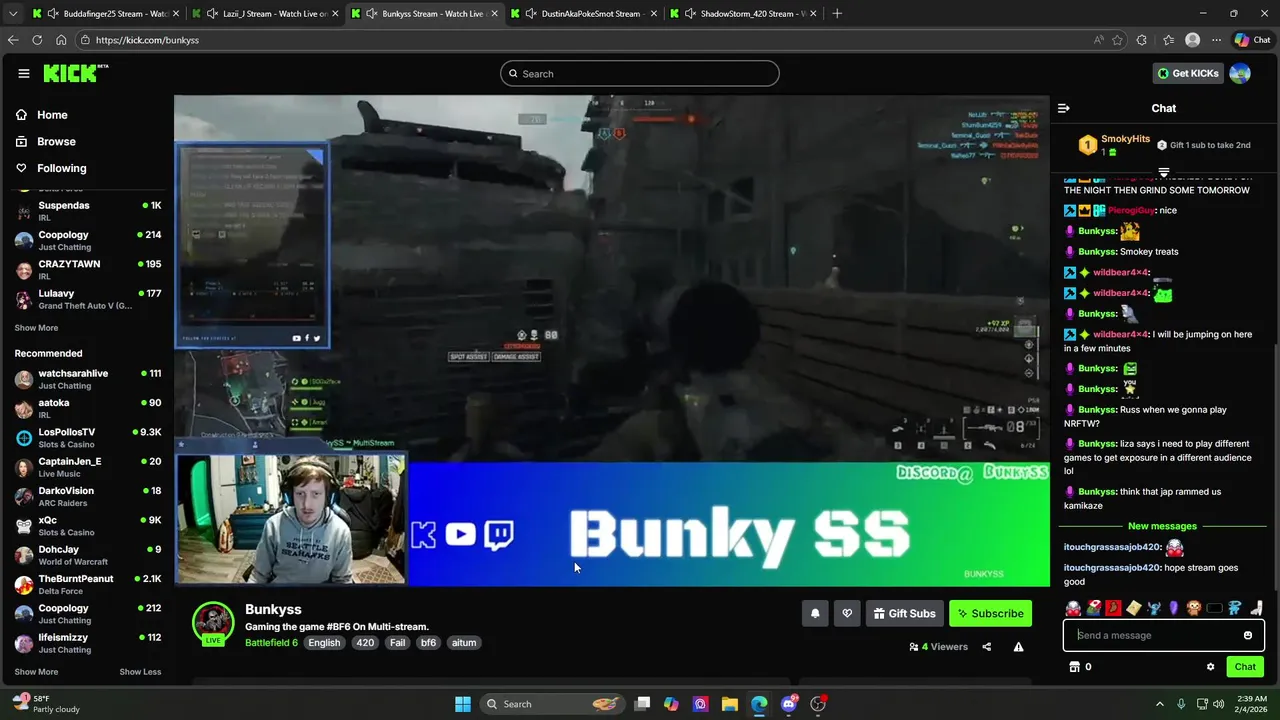Screen dimensions: 1280x720
Task: Open chat settings gear icon
Action: coord(1210,667)
